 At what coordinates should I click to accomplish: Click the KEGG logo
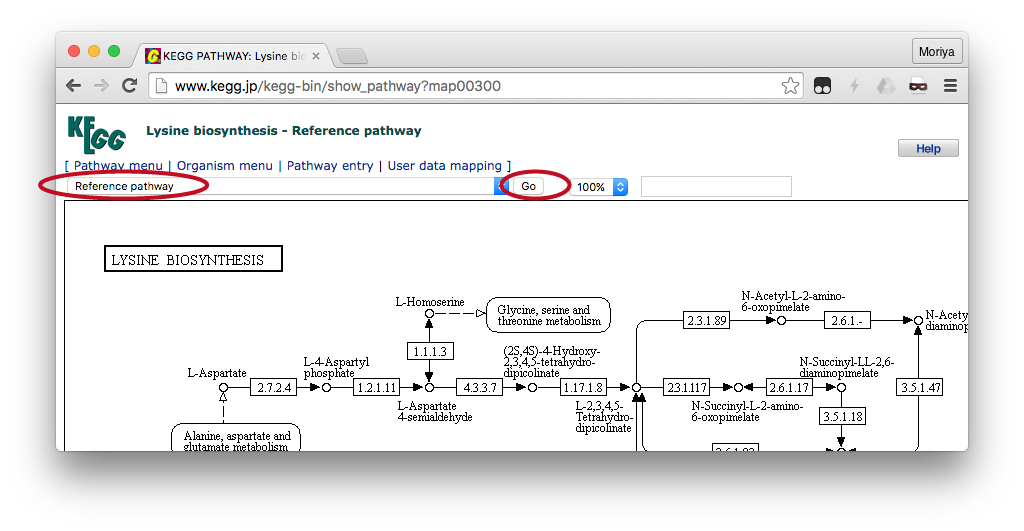(x=97, y=134)
